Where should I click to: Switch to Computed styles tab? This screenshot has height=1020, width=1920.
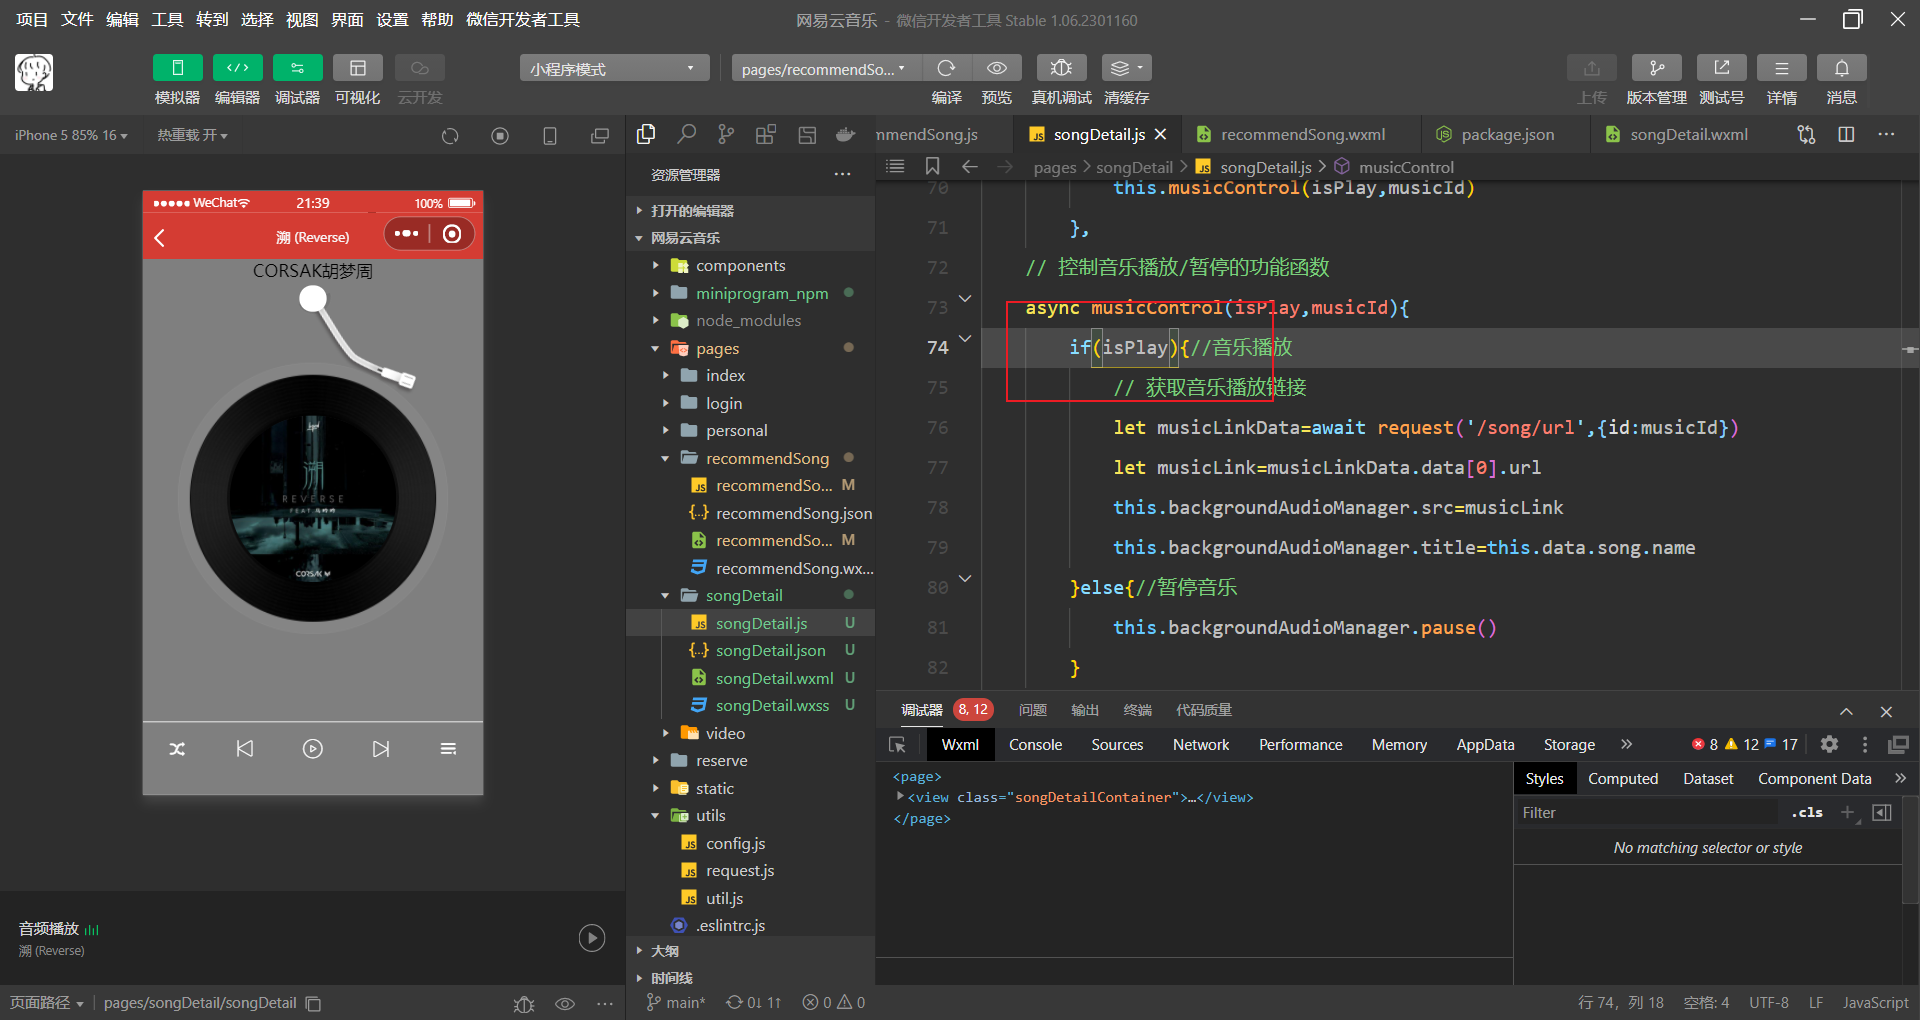click(1623, 778)
